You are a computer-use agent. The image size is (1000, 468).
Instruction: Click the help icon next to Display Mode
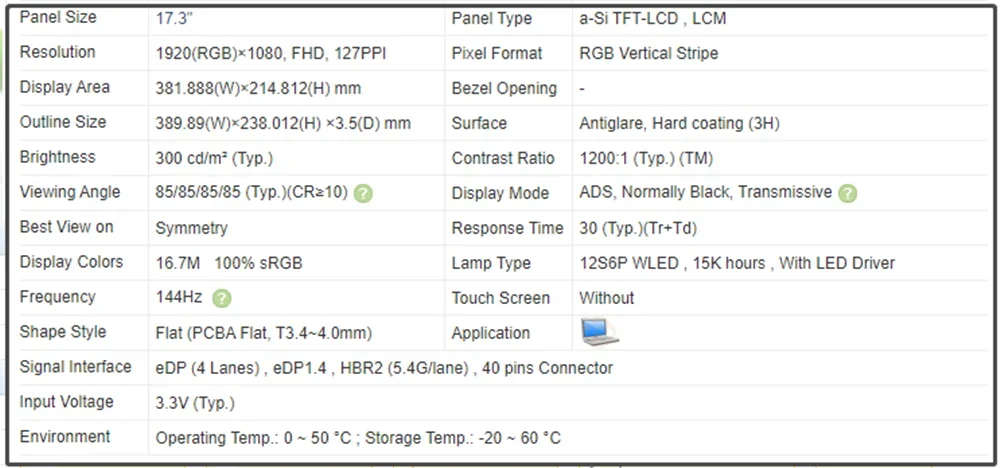(848, 193)
